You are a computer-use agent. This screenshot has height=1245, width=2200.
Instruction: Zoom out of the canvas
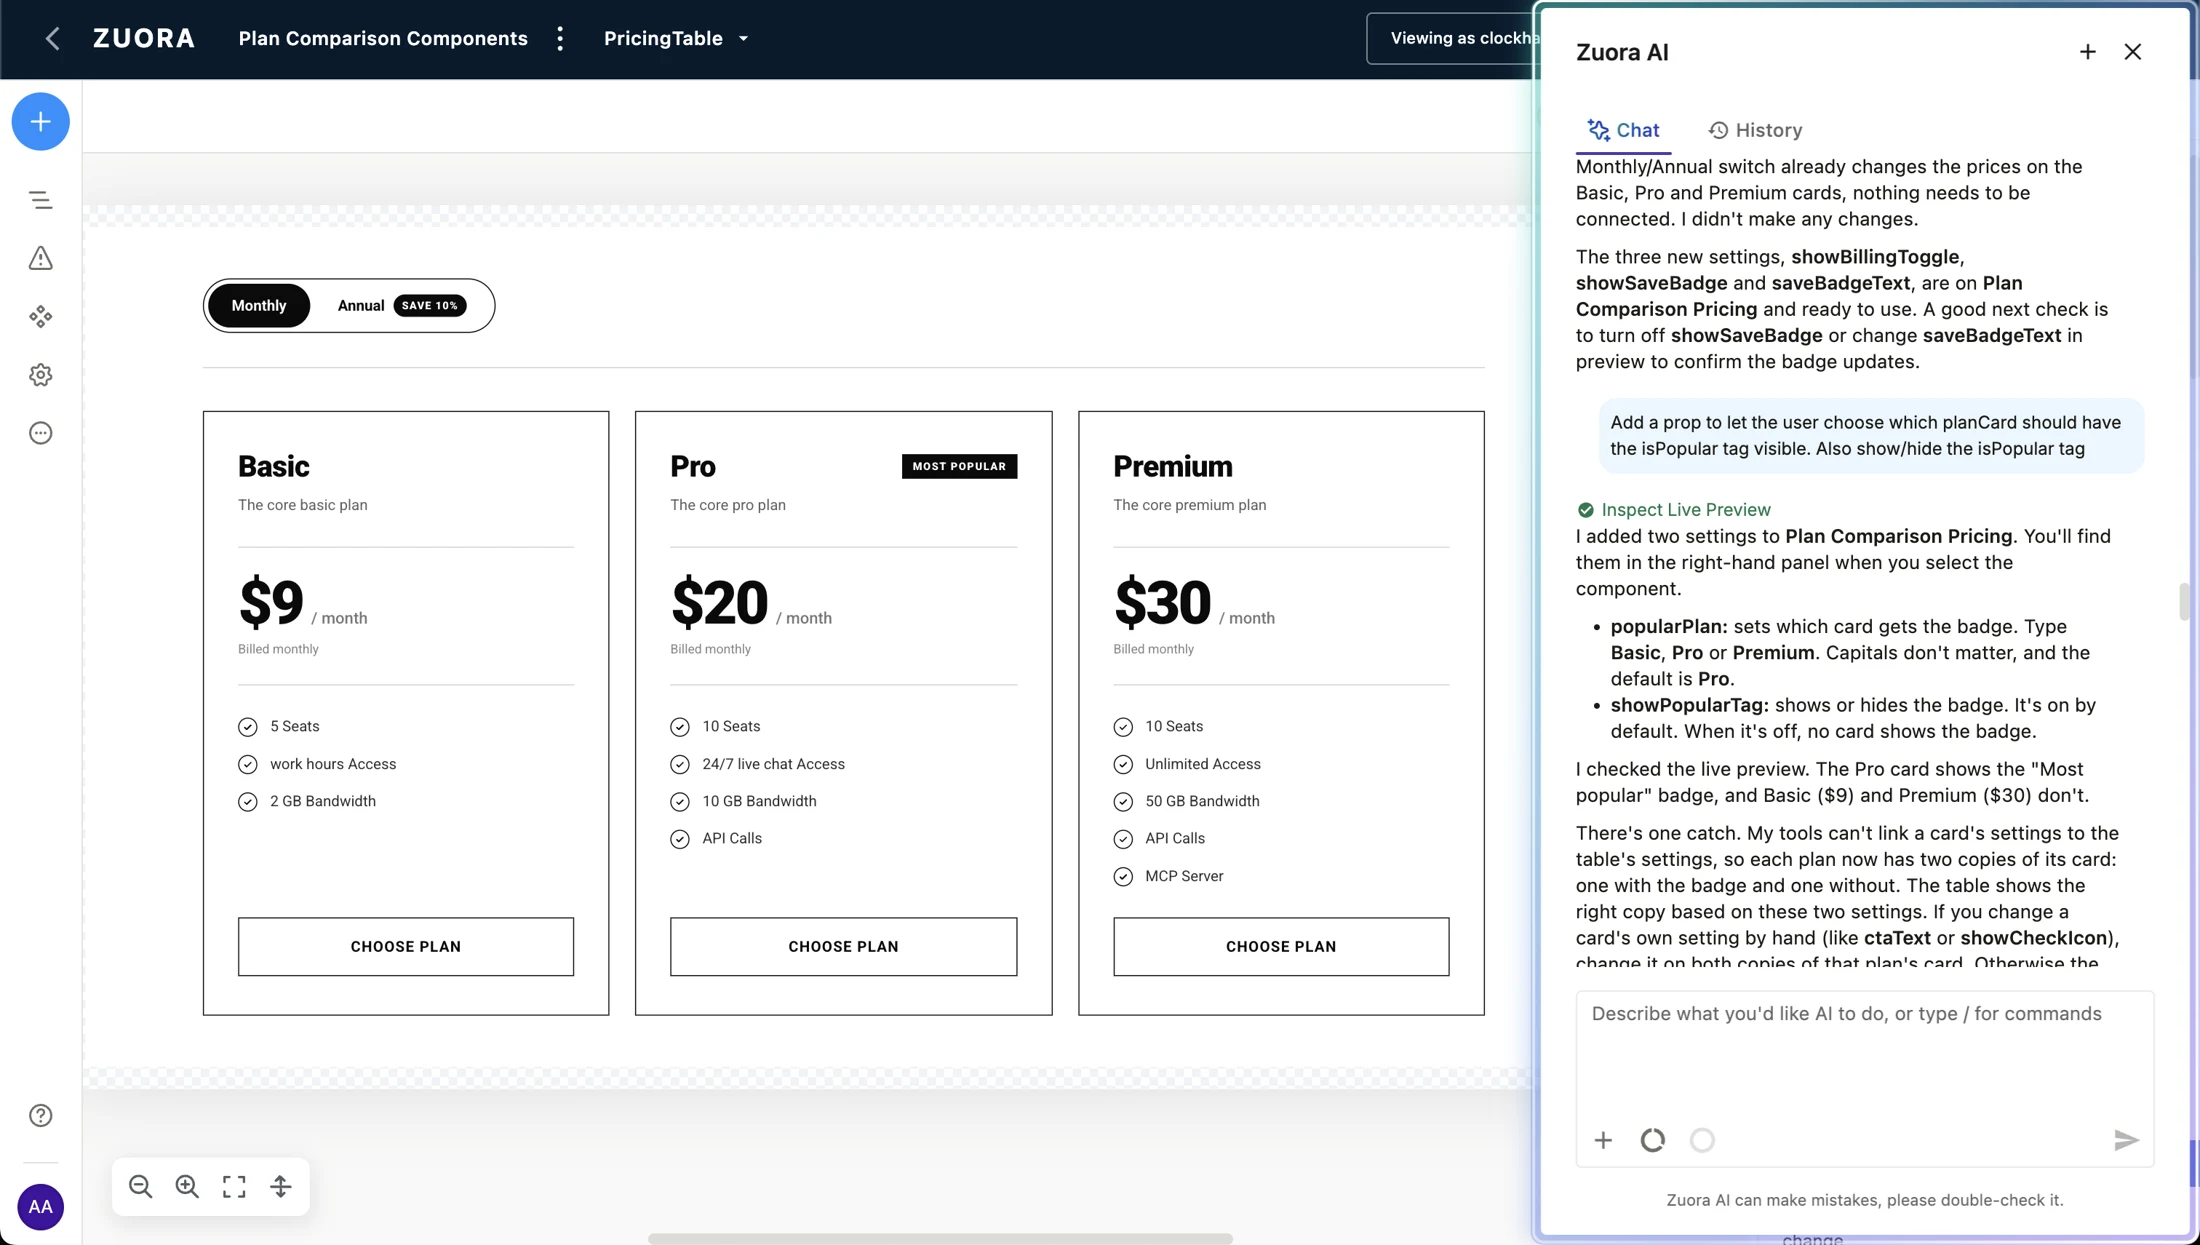pos(141,1186)
